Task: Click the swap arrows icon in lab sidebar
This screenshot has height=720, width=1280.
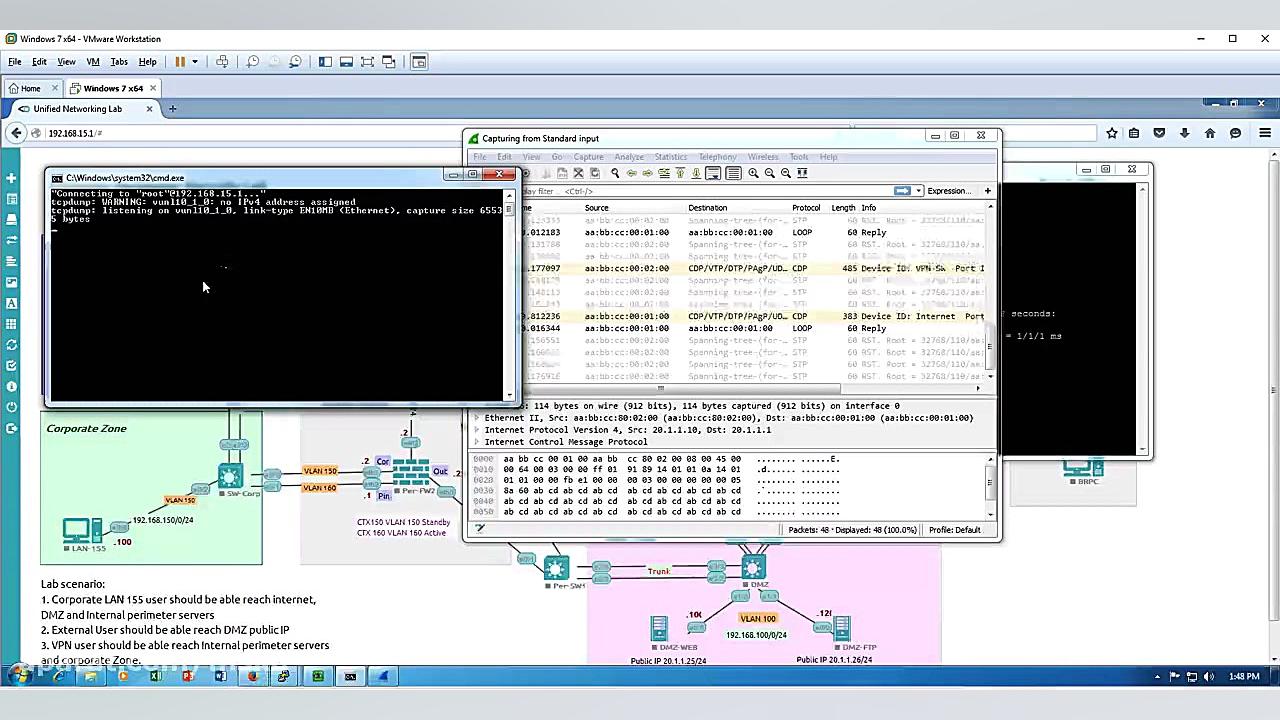Action: 11,240
